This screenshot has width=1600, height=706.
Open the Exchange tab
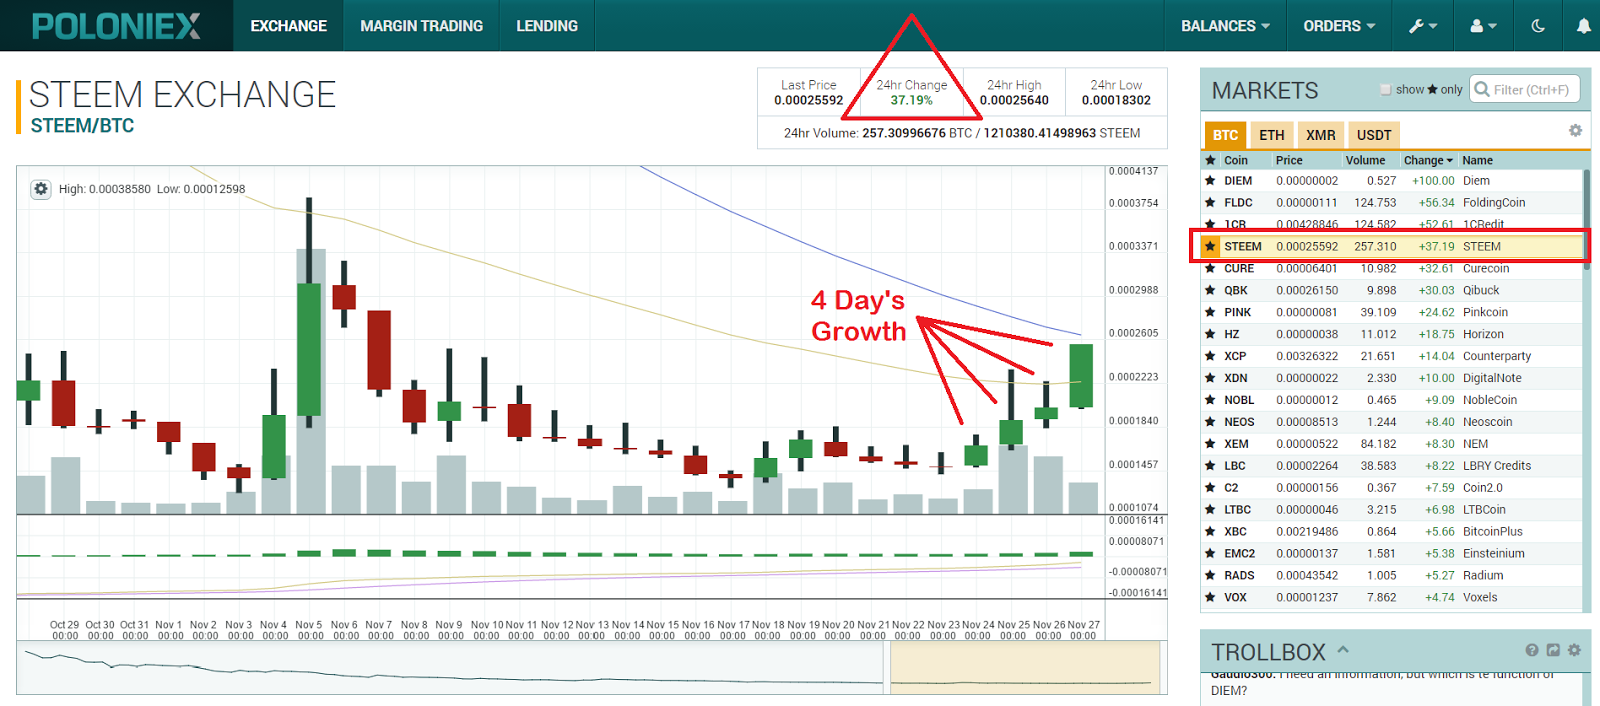[288, 26]
